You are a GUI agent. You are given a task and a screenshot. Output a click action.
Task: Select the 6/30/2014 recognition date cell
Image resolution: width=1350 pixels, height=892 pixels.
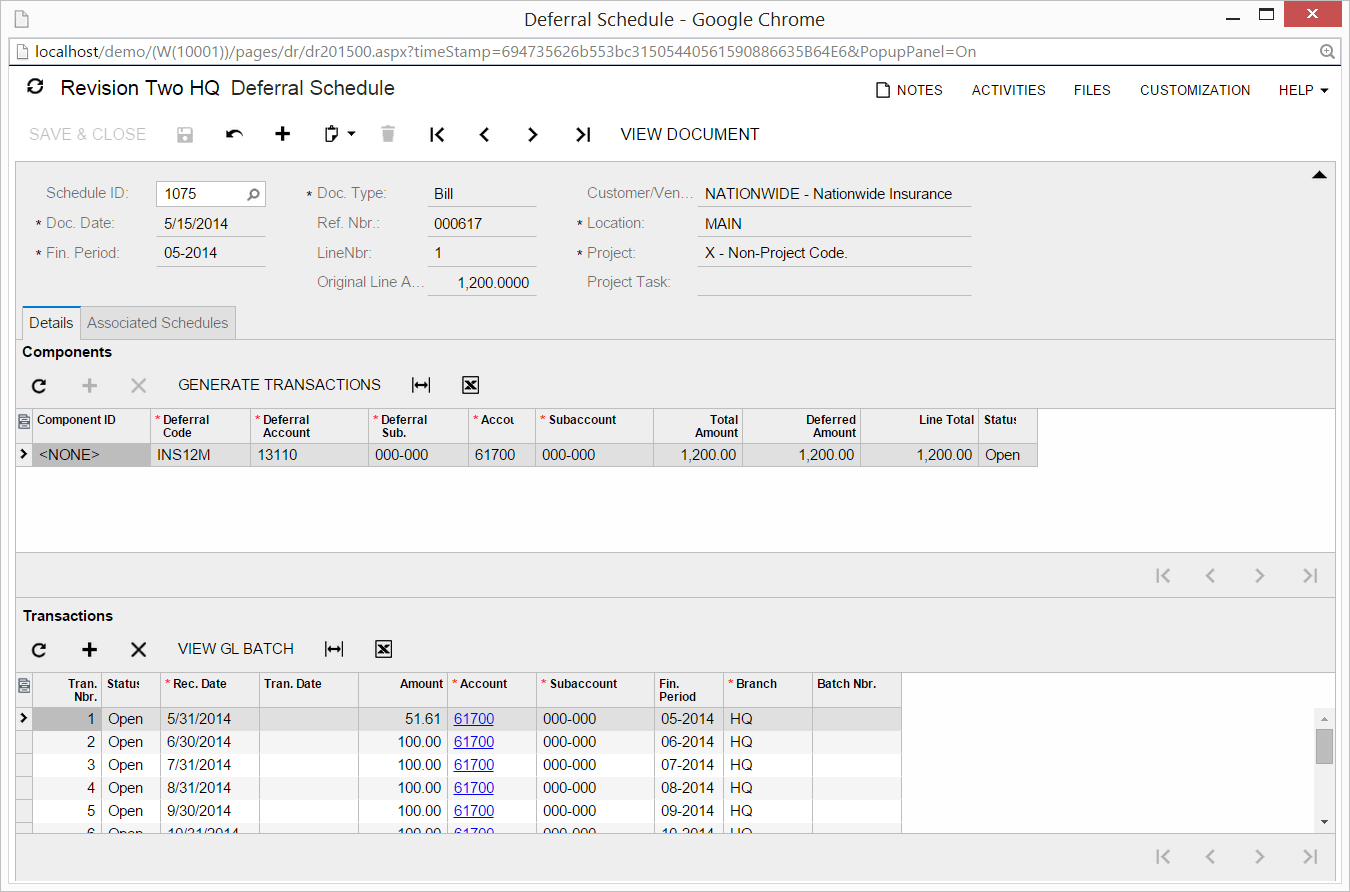click(209, 742)
